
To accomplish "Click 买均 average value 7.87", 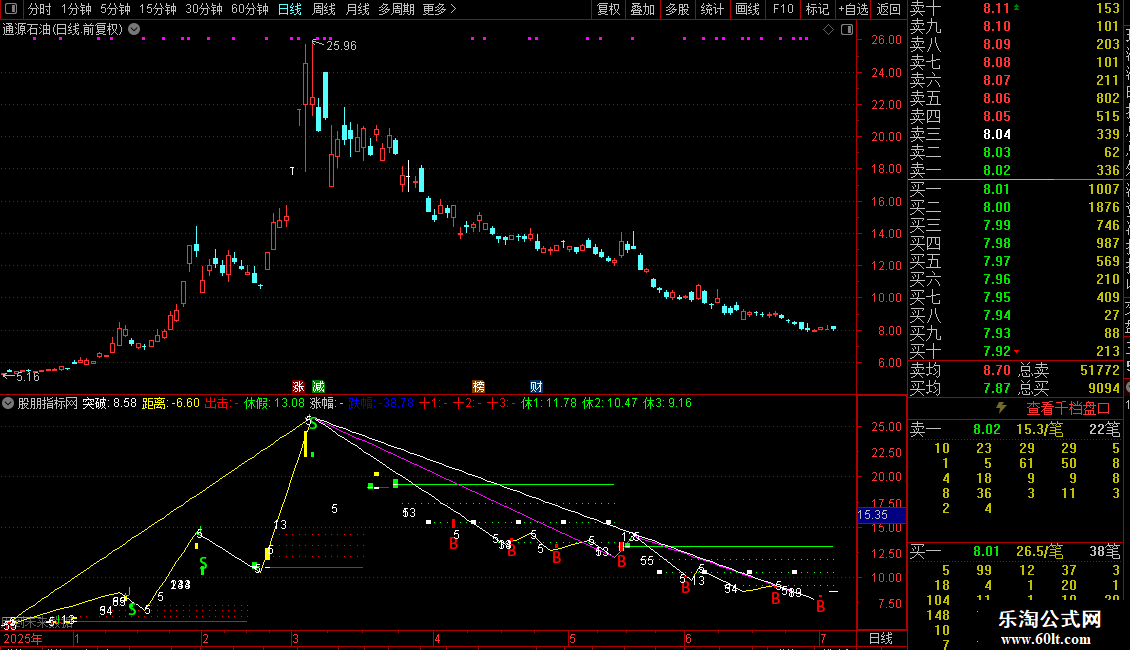I will 997,388.
